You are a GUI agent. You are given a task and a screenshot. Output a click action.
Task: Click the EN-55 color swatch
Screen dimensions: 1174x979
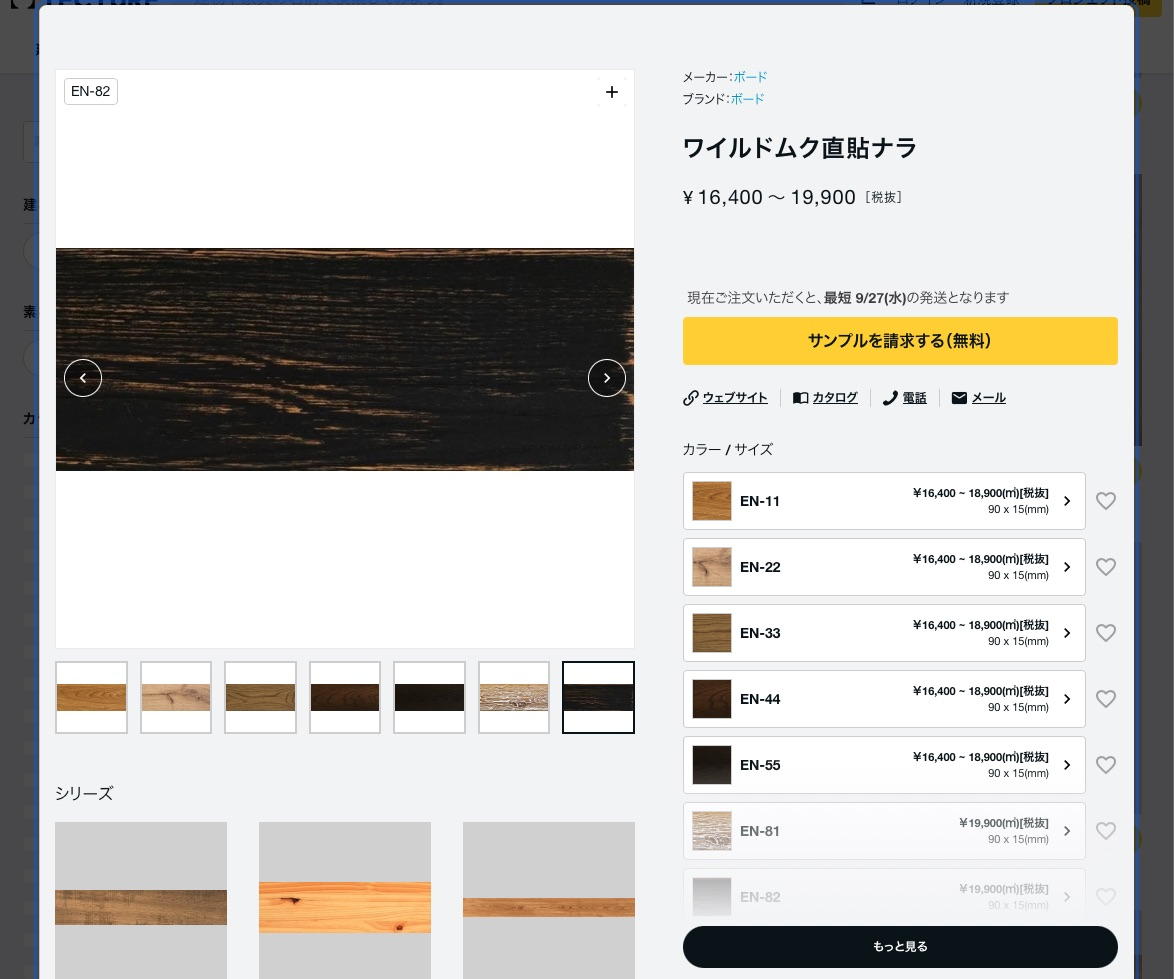pos(711,764)
